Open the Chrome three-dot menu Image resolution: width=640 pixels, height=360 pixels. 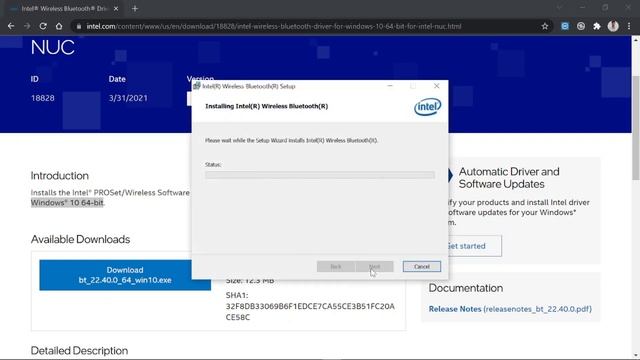click(x=629, y=26)
